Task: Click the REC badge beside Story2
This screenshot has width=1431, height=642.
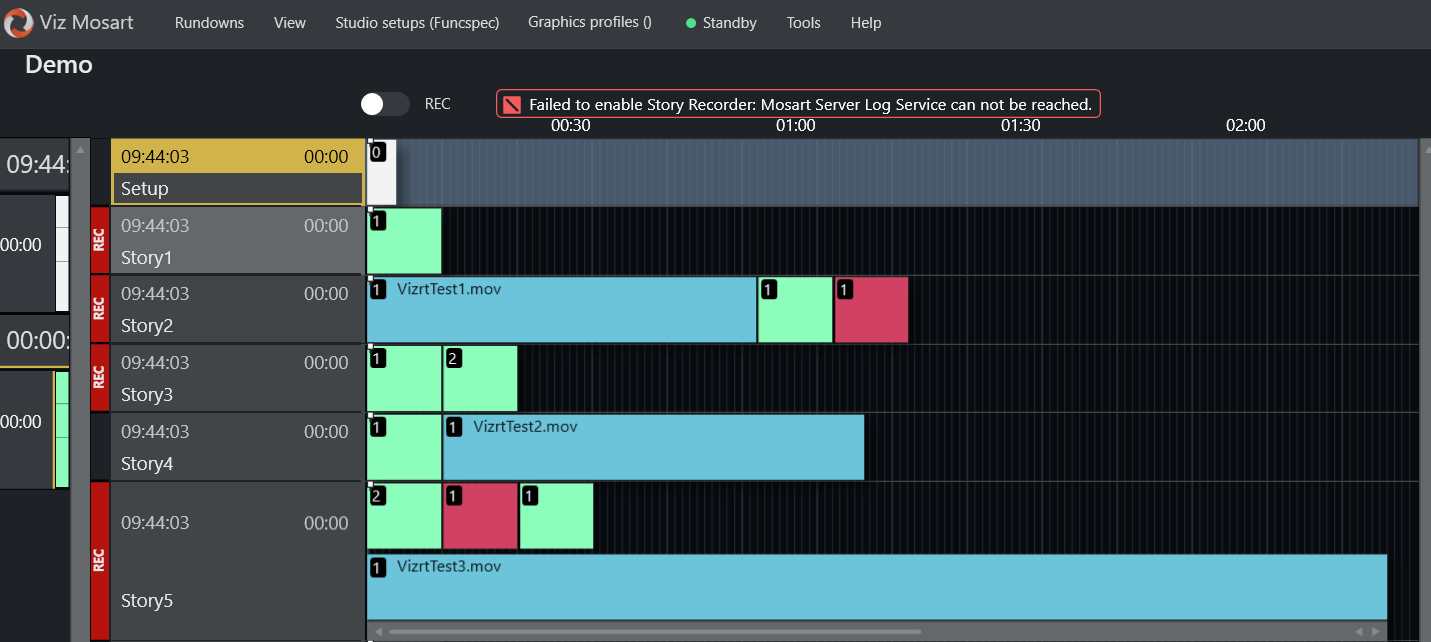Action: 99,309
